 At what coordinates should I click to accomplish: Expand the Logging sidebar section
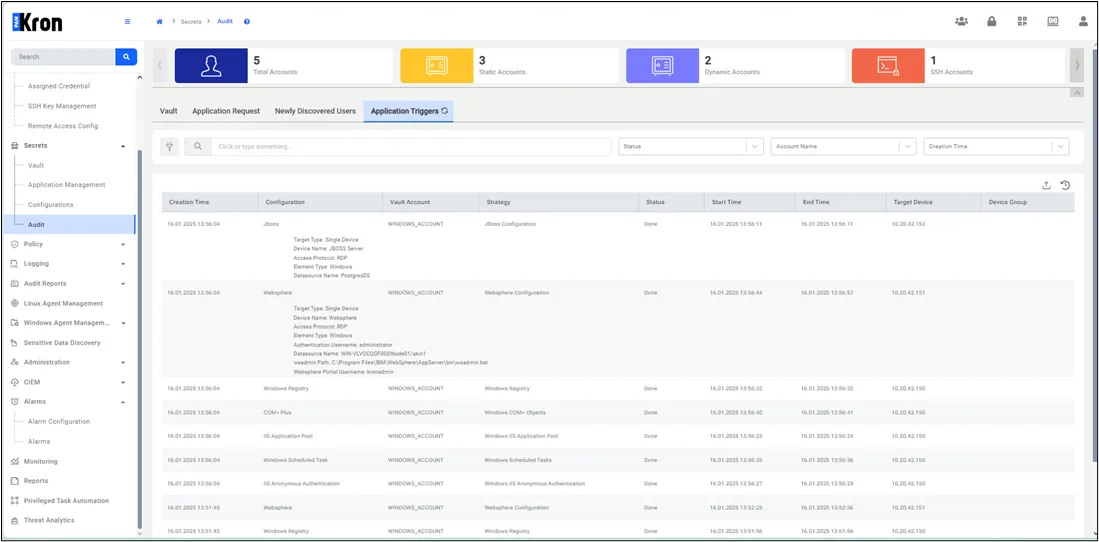[123, 264]
